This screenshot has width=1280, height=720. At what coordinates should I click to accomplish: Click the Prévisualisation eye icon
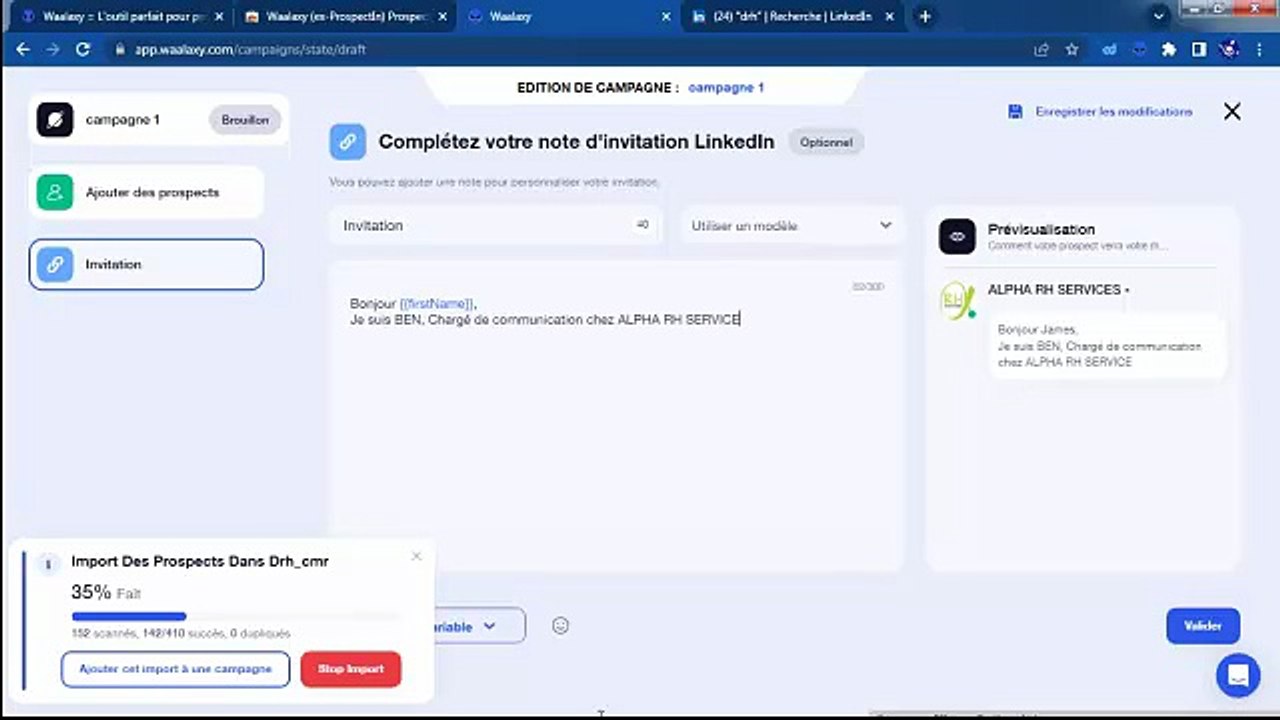[x=957, y=237]
